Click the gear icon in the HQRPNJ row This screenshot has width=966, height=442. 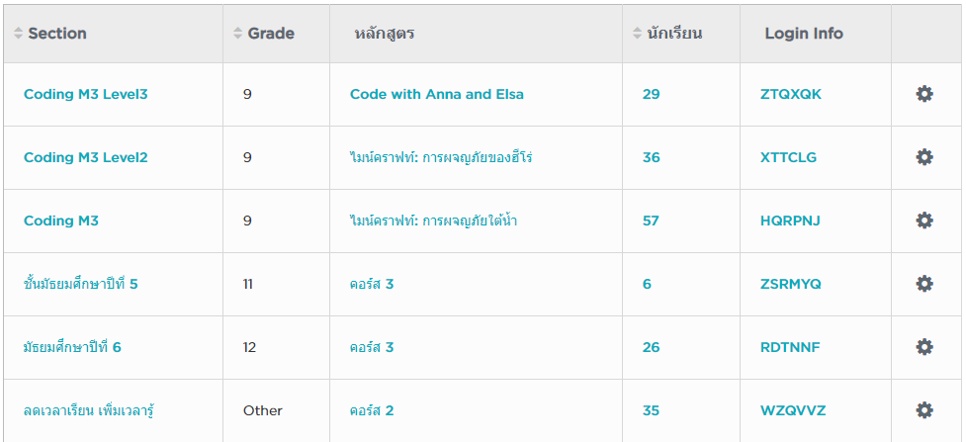click(x=924, y=221)
